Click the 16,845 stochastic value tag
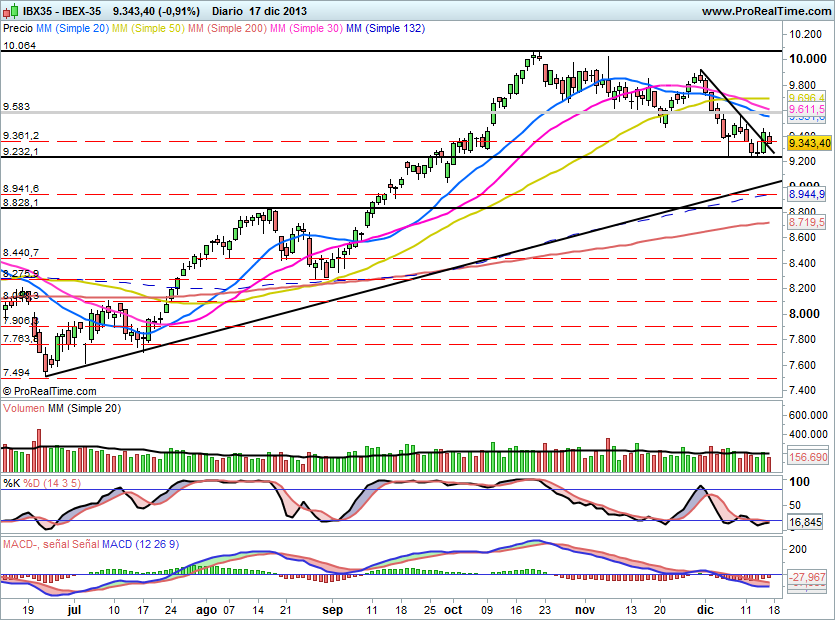 pyautogui.click(x=805, y=522)
